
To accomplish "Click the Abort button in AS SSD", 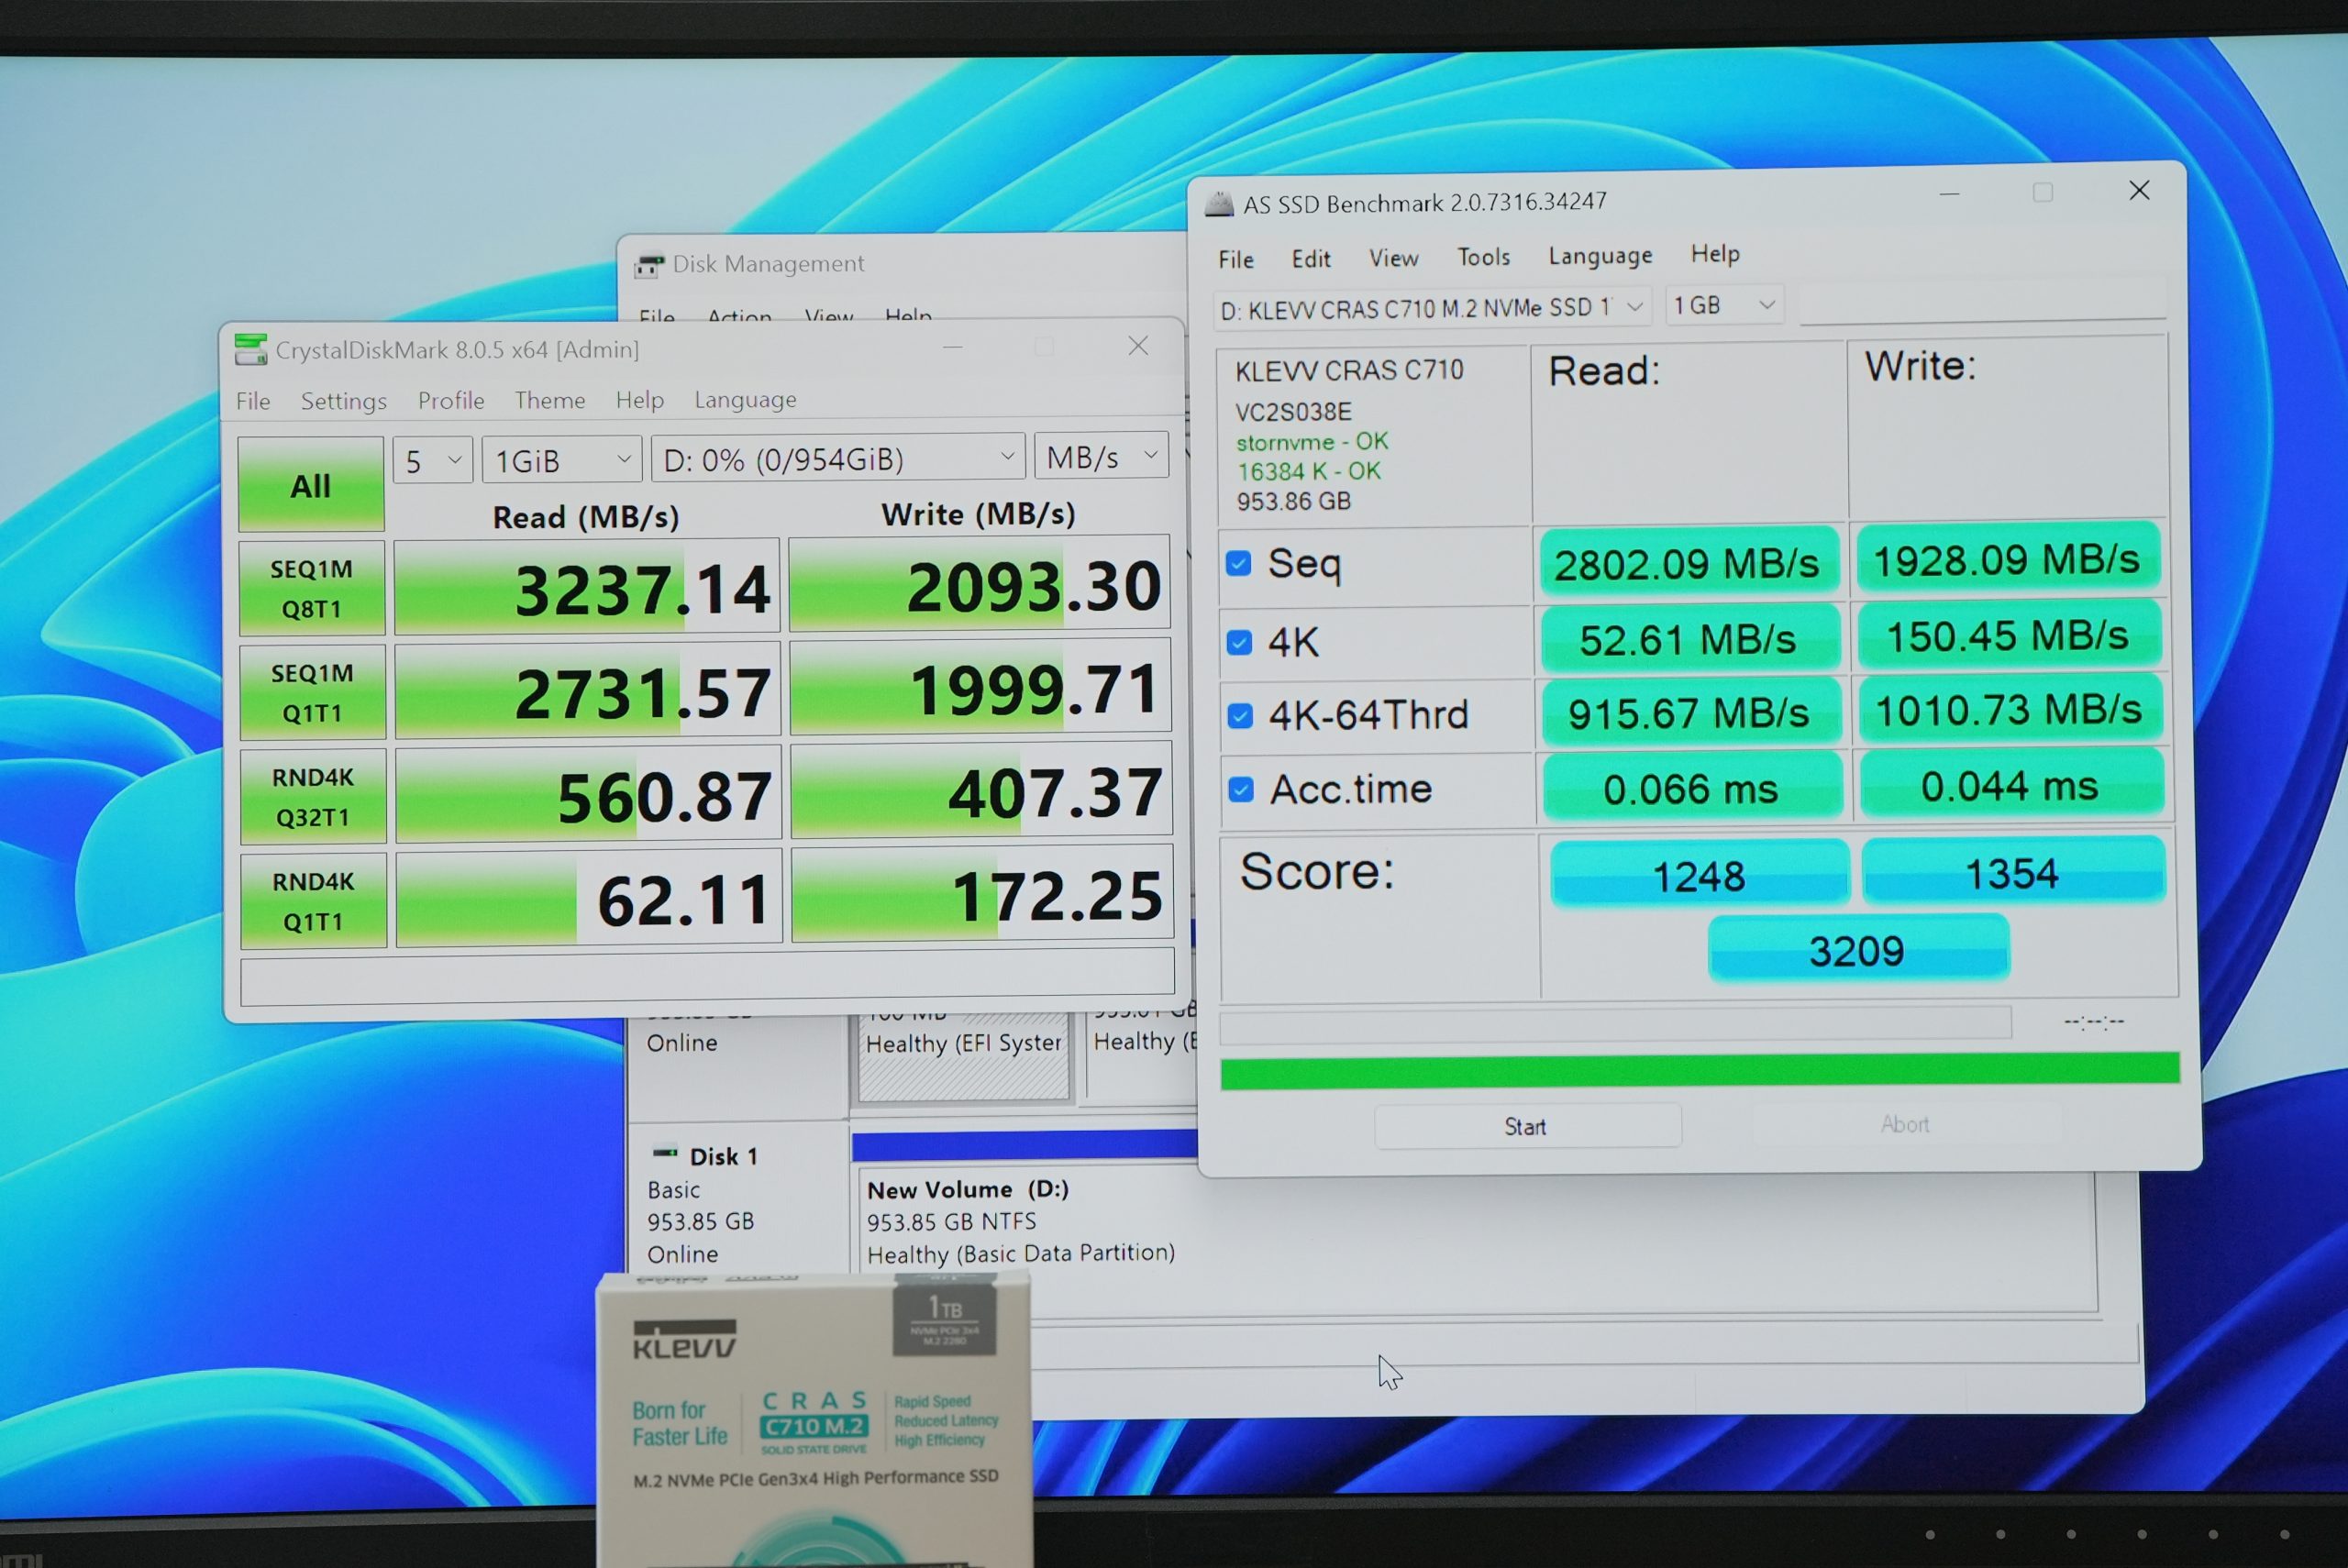I will tap(1905, 1124).
